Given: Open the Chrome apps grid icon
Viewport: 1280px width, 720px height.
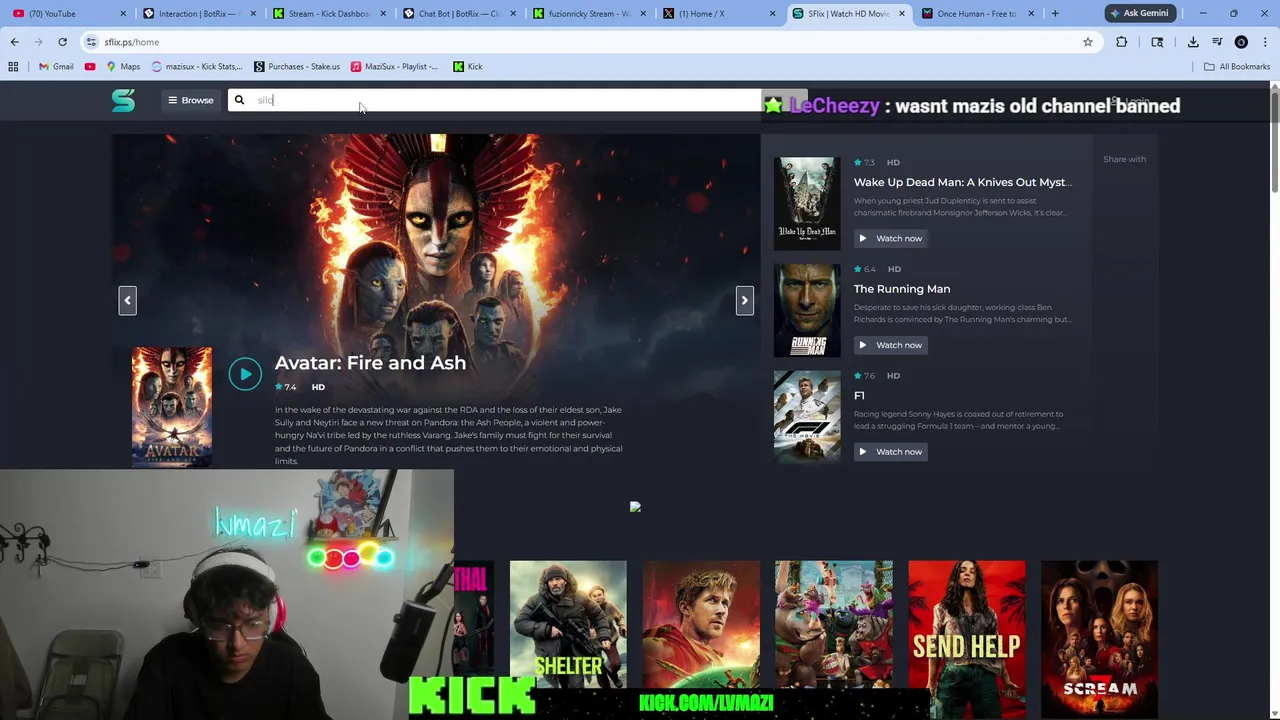Looking at the screenshot, I should 13,67.
